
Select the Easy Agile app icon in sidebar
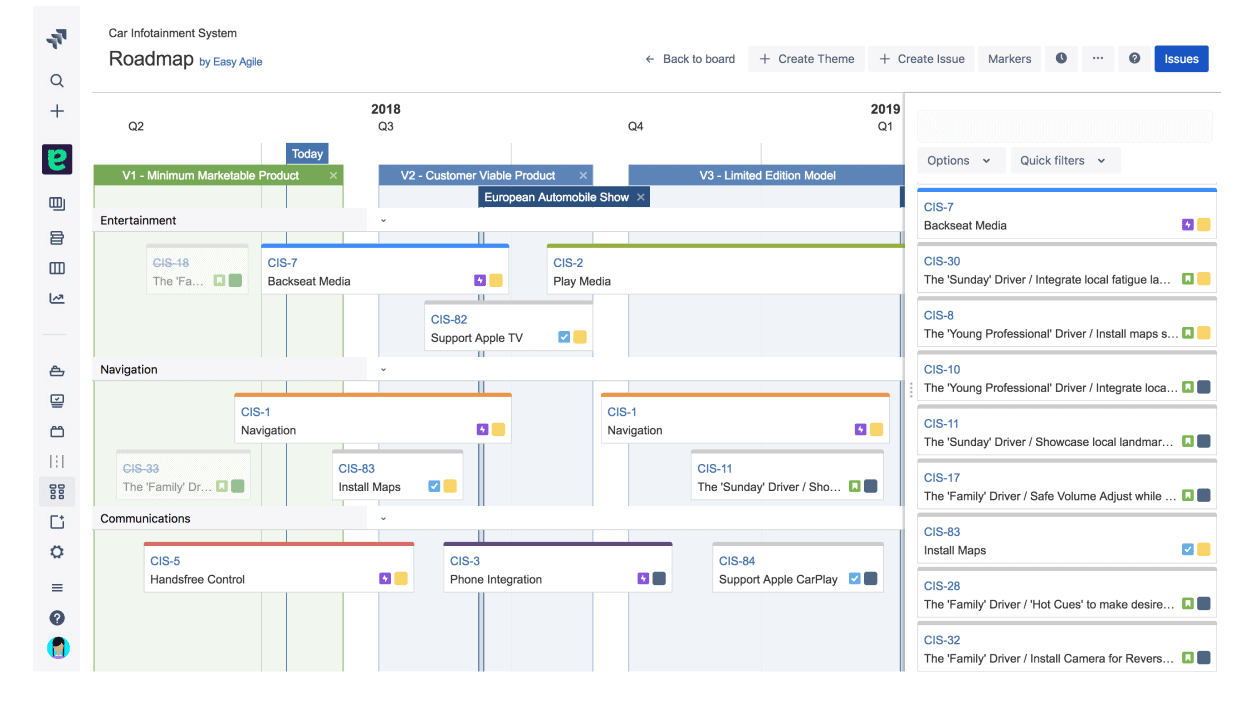(x=57, y=158)
